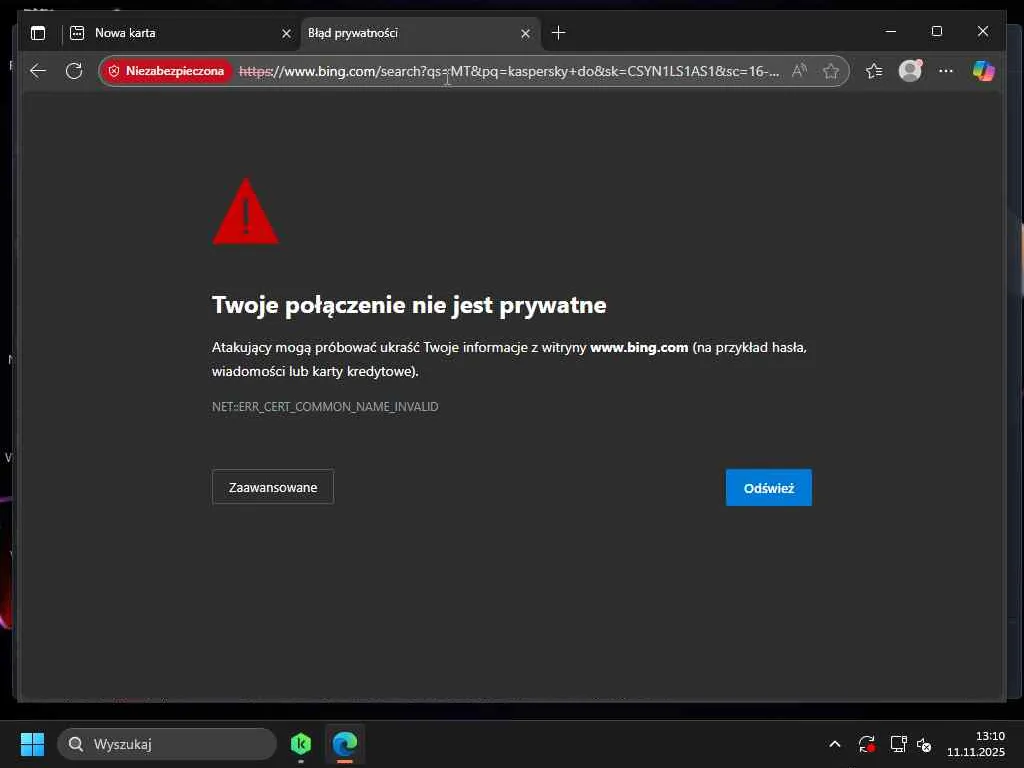The height and width of the screenshot is (768, 1024).
Task: Open the network status tray icon
Action: (x=899, y=744)
